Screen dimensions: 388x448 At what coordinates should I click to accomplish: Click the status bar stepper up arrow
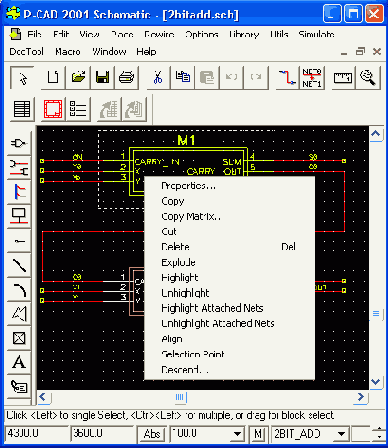click(379, 429)
